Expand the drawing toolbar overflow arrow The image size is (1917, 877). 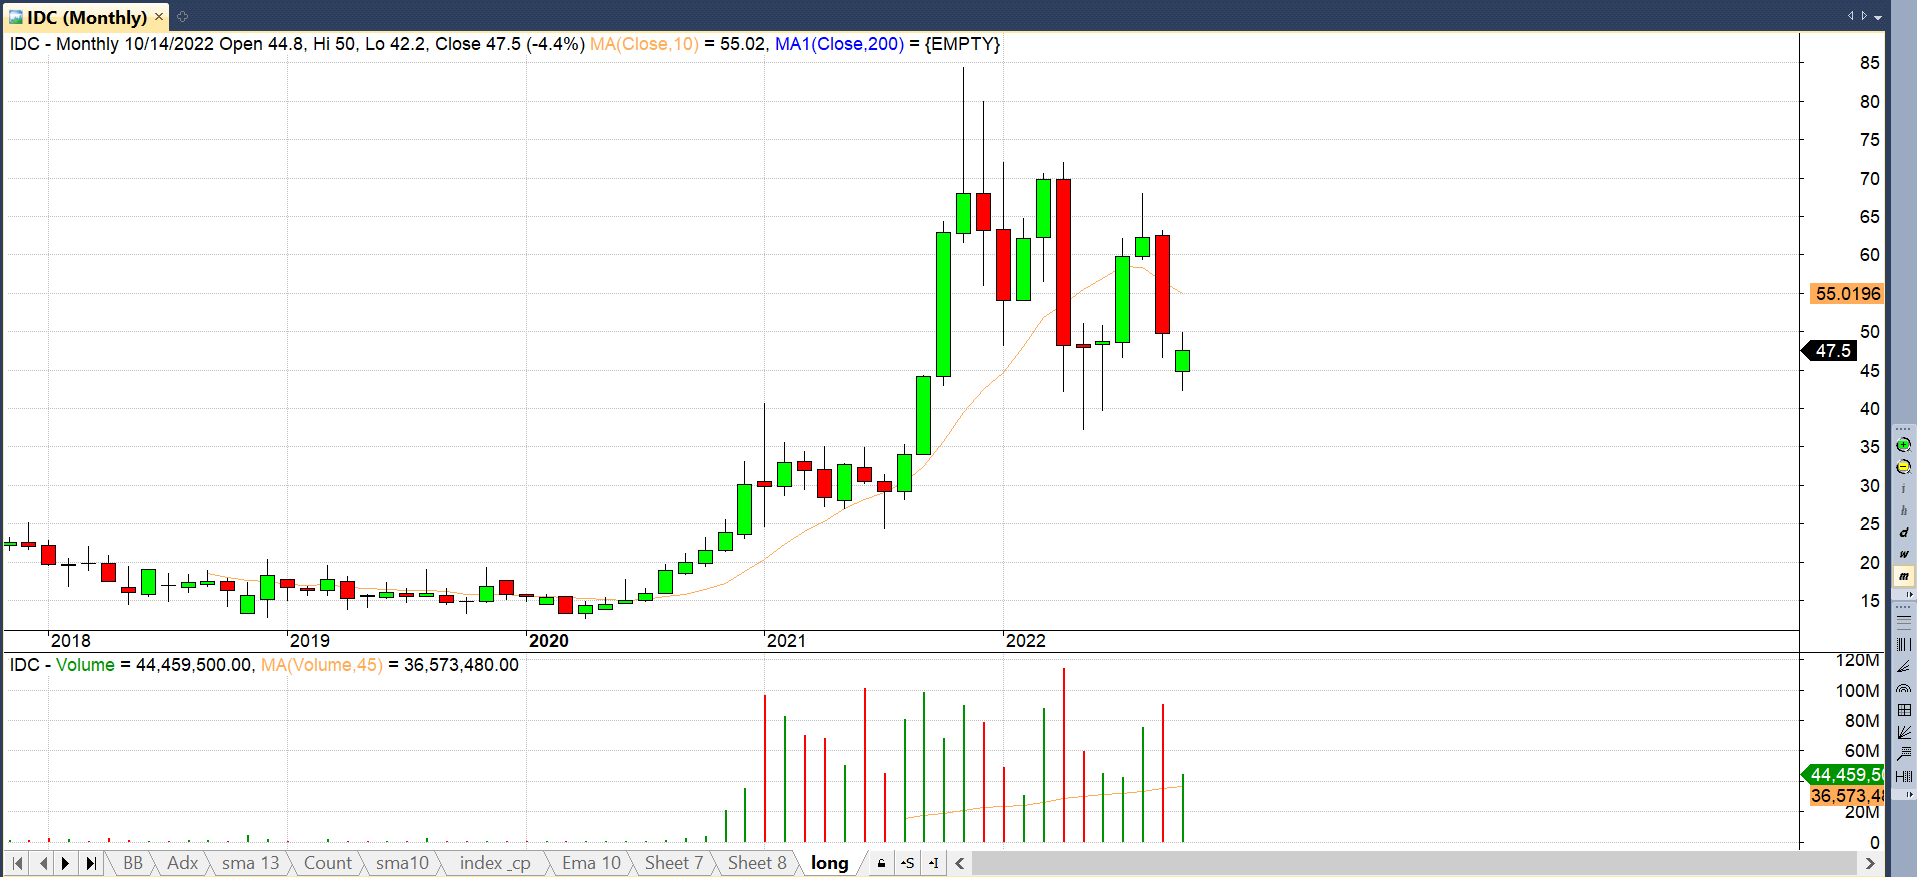point(1909,795)
